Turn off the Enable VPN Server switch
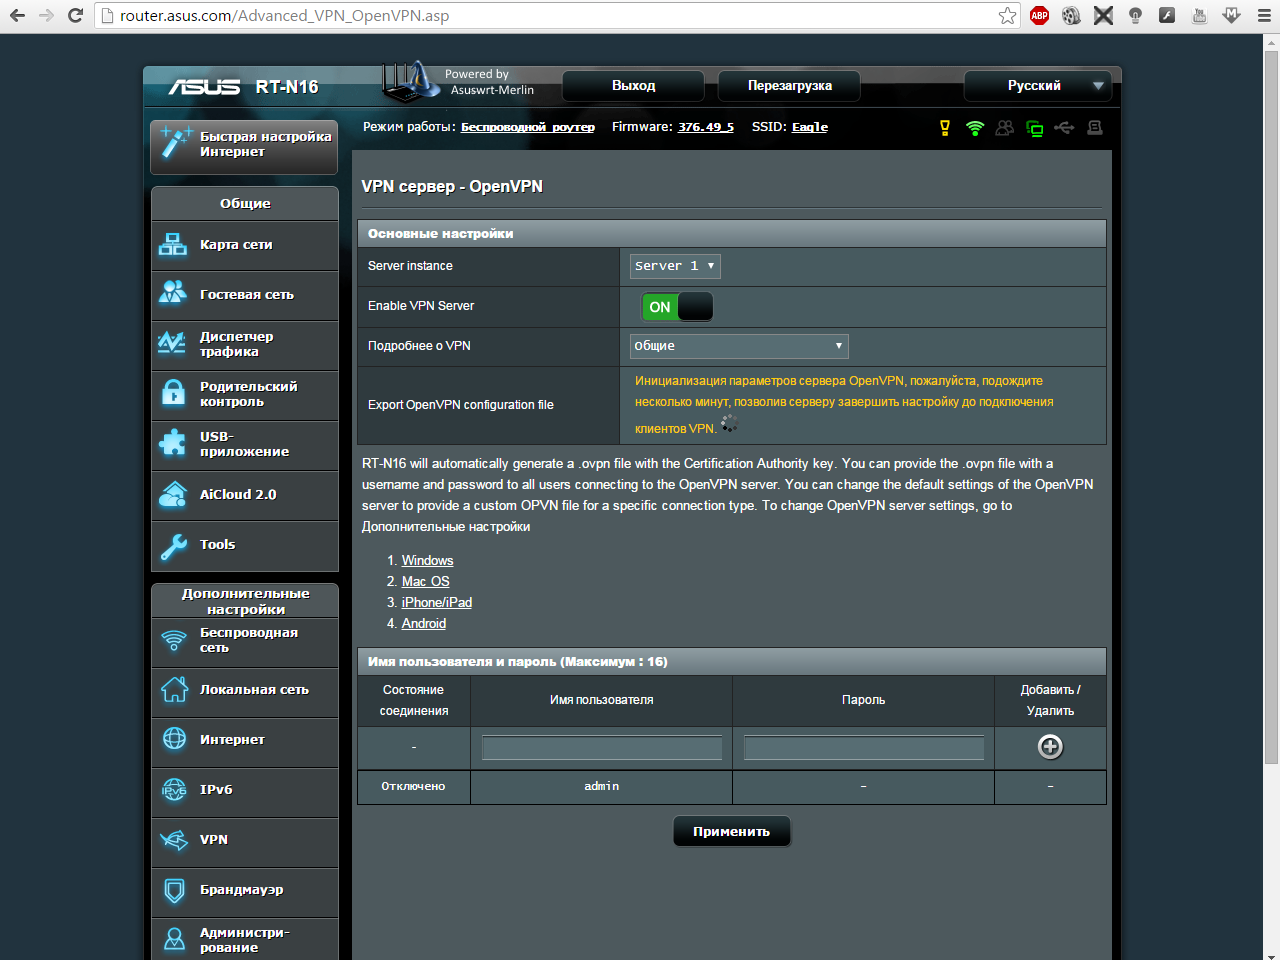Viewport: 1280px width, 960px height. click(x=677, y=307)
